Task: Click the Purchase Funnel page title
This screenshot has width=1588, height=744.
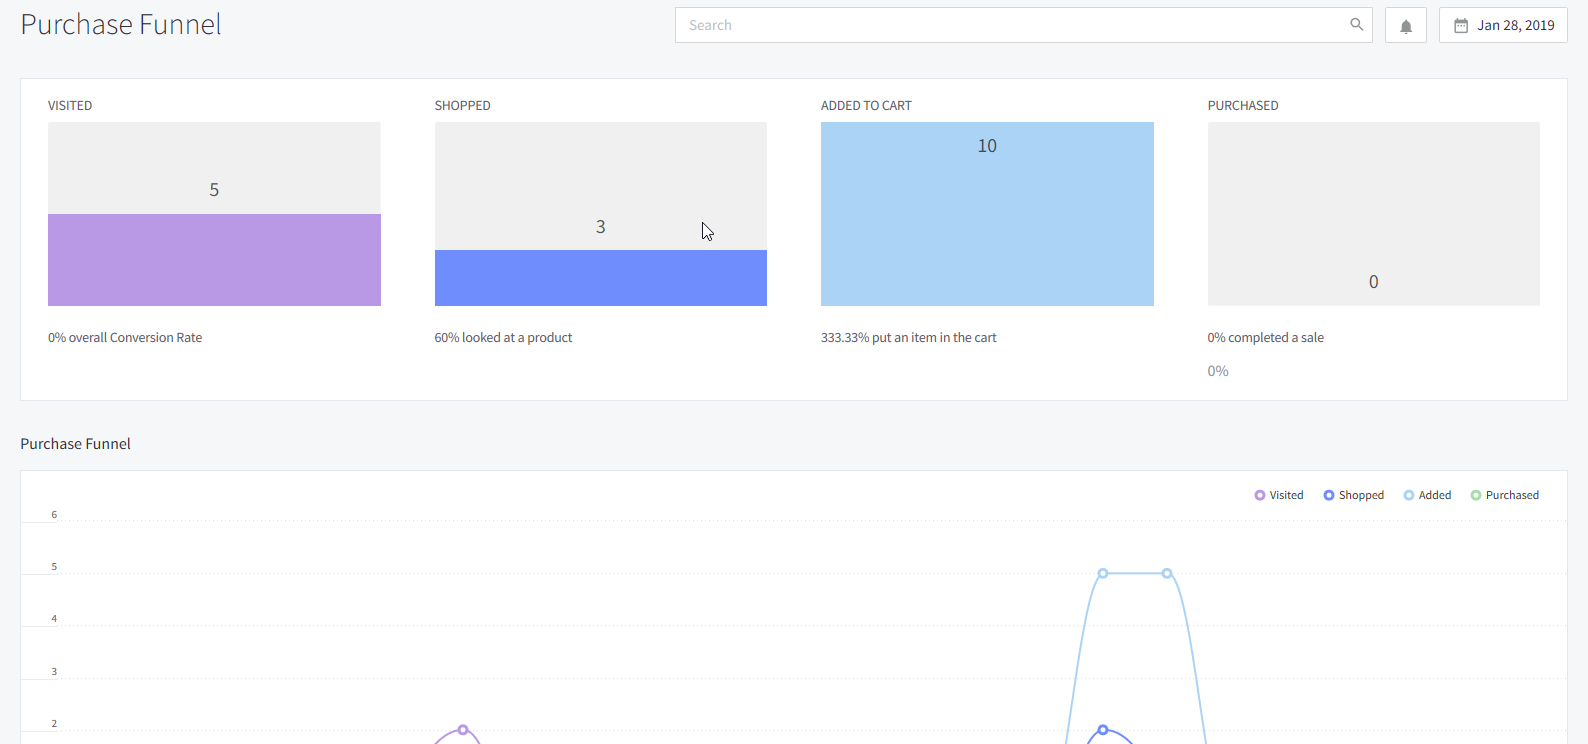Action: 121,25
